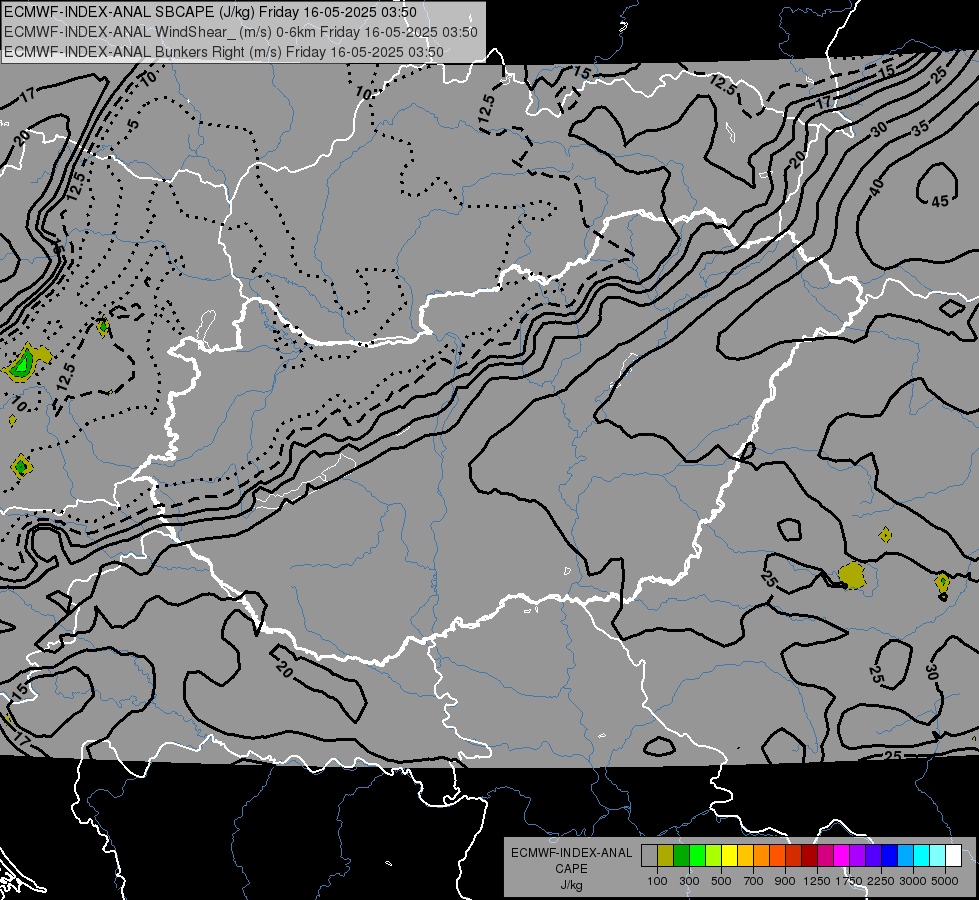Select the pure blue legend swatch
This screenshot has width=979, height=900.
point(890,856)
